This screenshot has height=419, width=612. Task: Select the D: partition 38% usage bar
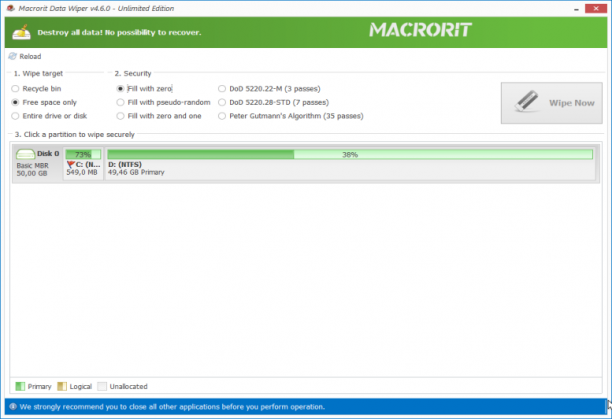click(x=350, y=154)
